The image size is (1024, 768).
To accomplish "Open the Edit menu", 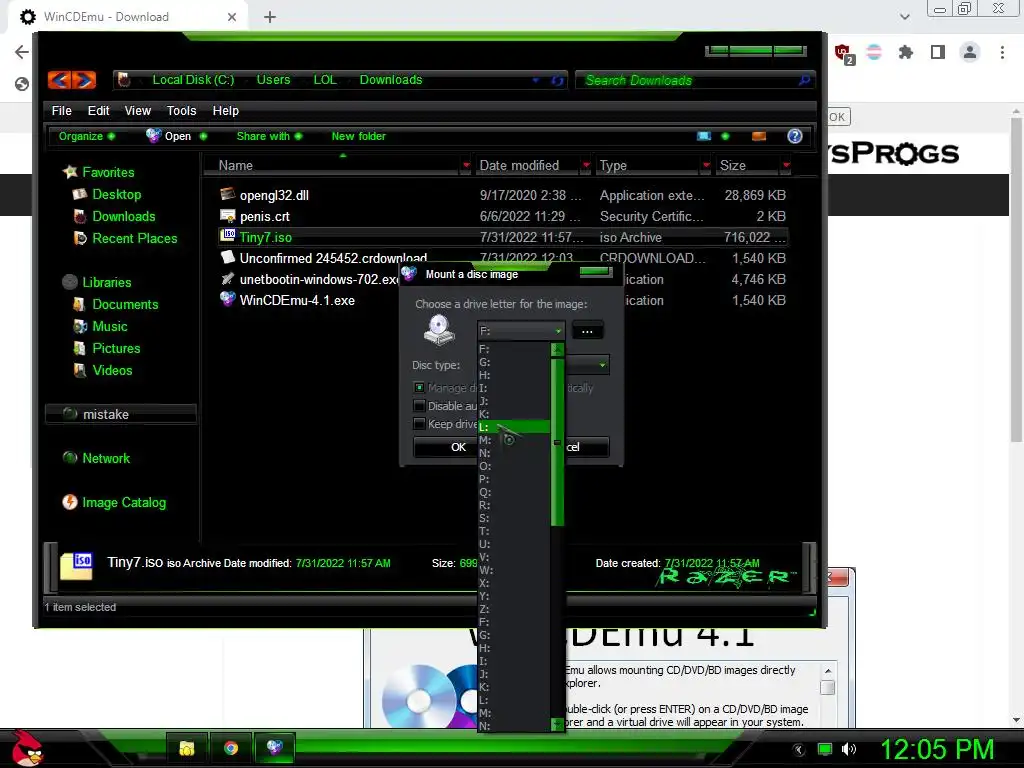I will pos(99,110).
